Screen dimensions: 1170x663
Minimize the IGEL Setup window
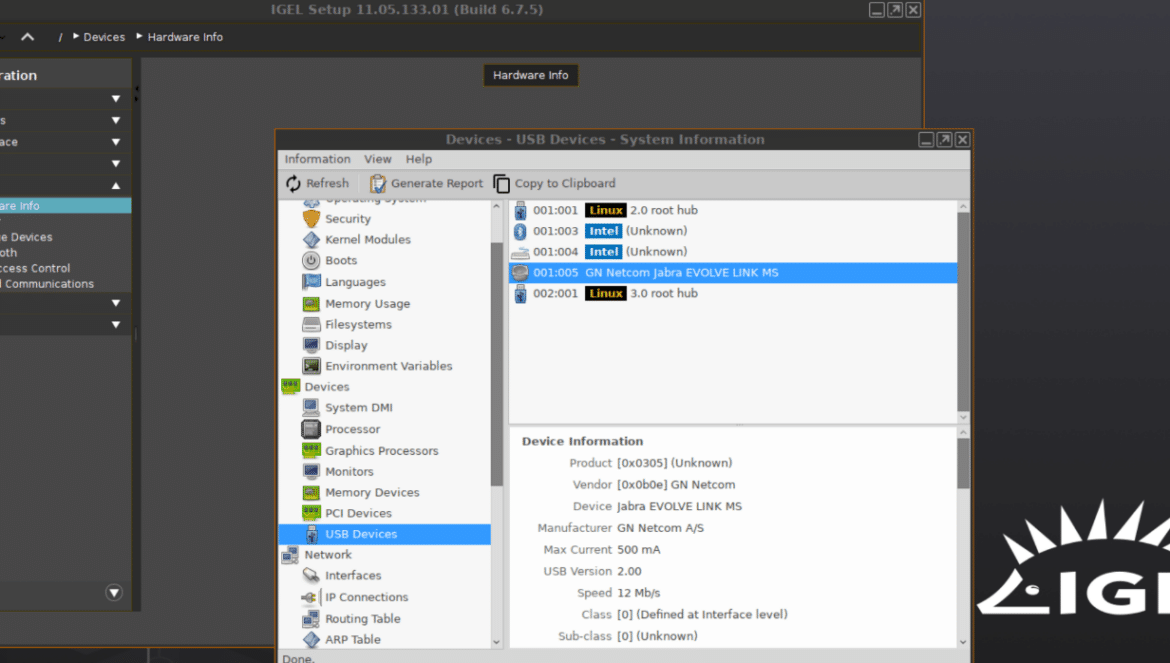[x=877, y=10]
